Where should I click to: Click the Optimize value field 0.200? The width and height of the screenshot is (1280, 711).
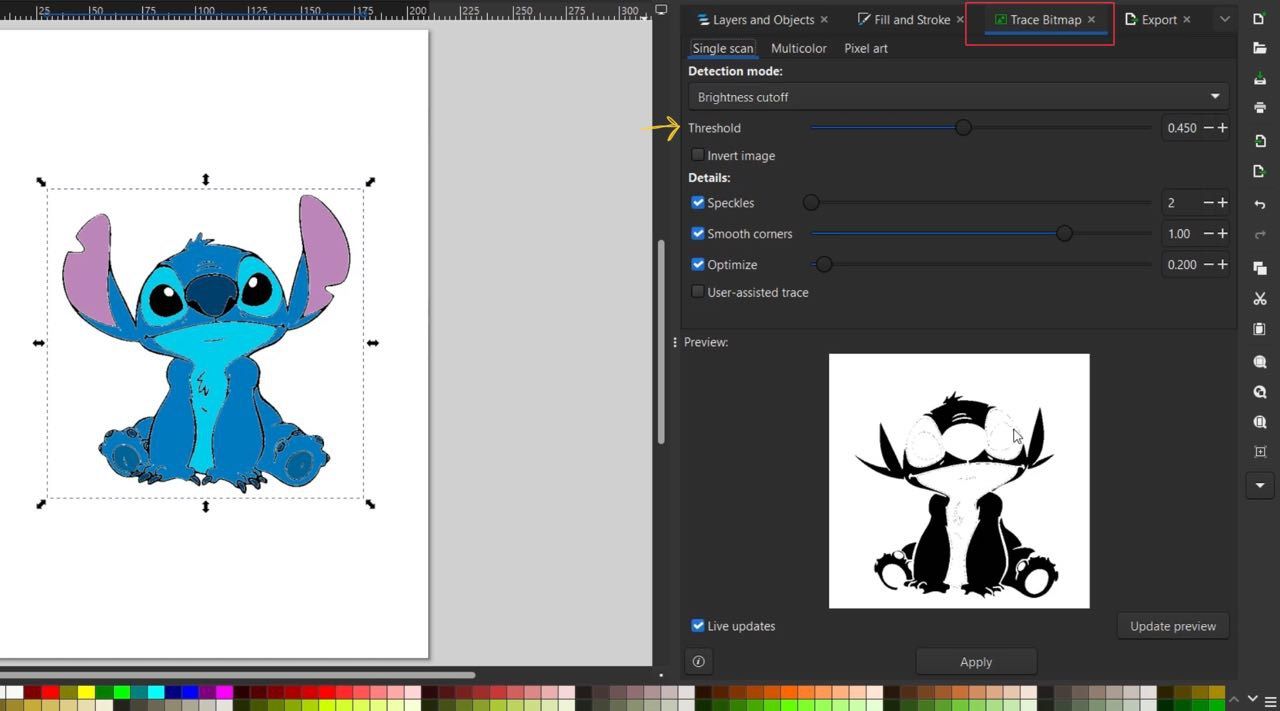[1182, 265]
